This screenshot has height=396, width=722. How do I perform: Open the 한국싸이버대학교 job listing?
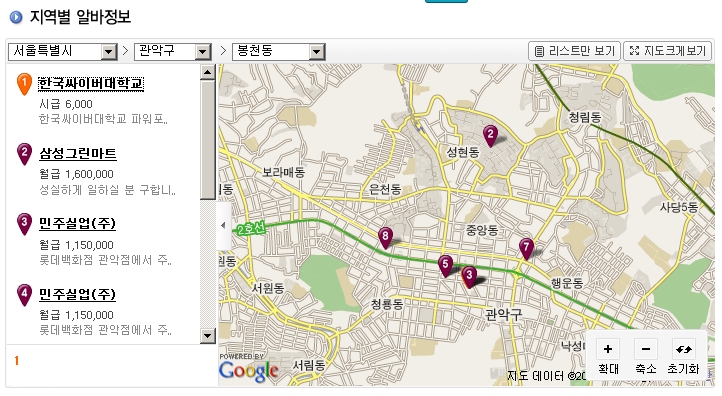91,83
